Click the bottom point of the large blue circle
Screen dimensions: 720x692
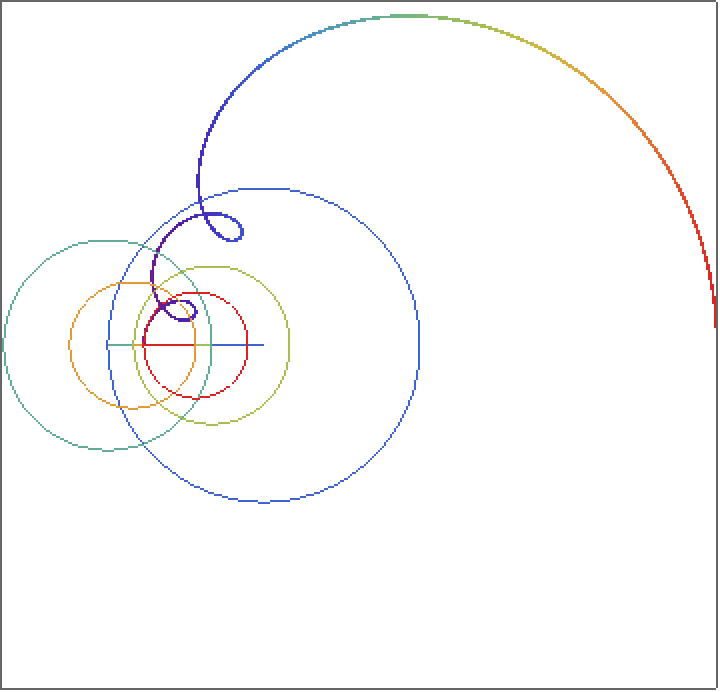264,501
